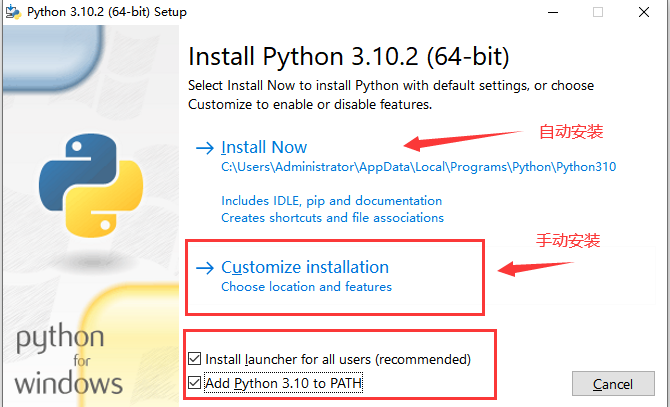Click the arrow icon beside Install Now
670x407 pixels.
pos(205,148)
